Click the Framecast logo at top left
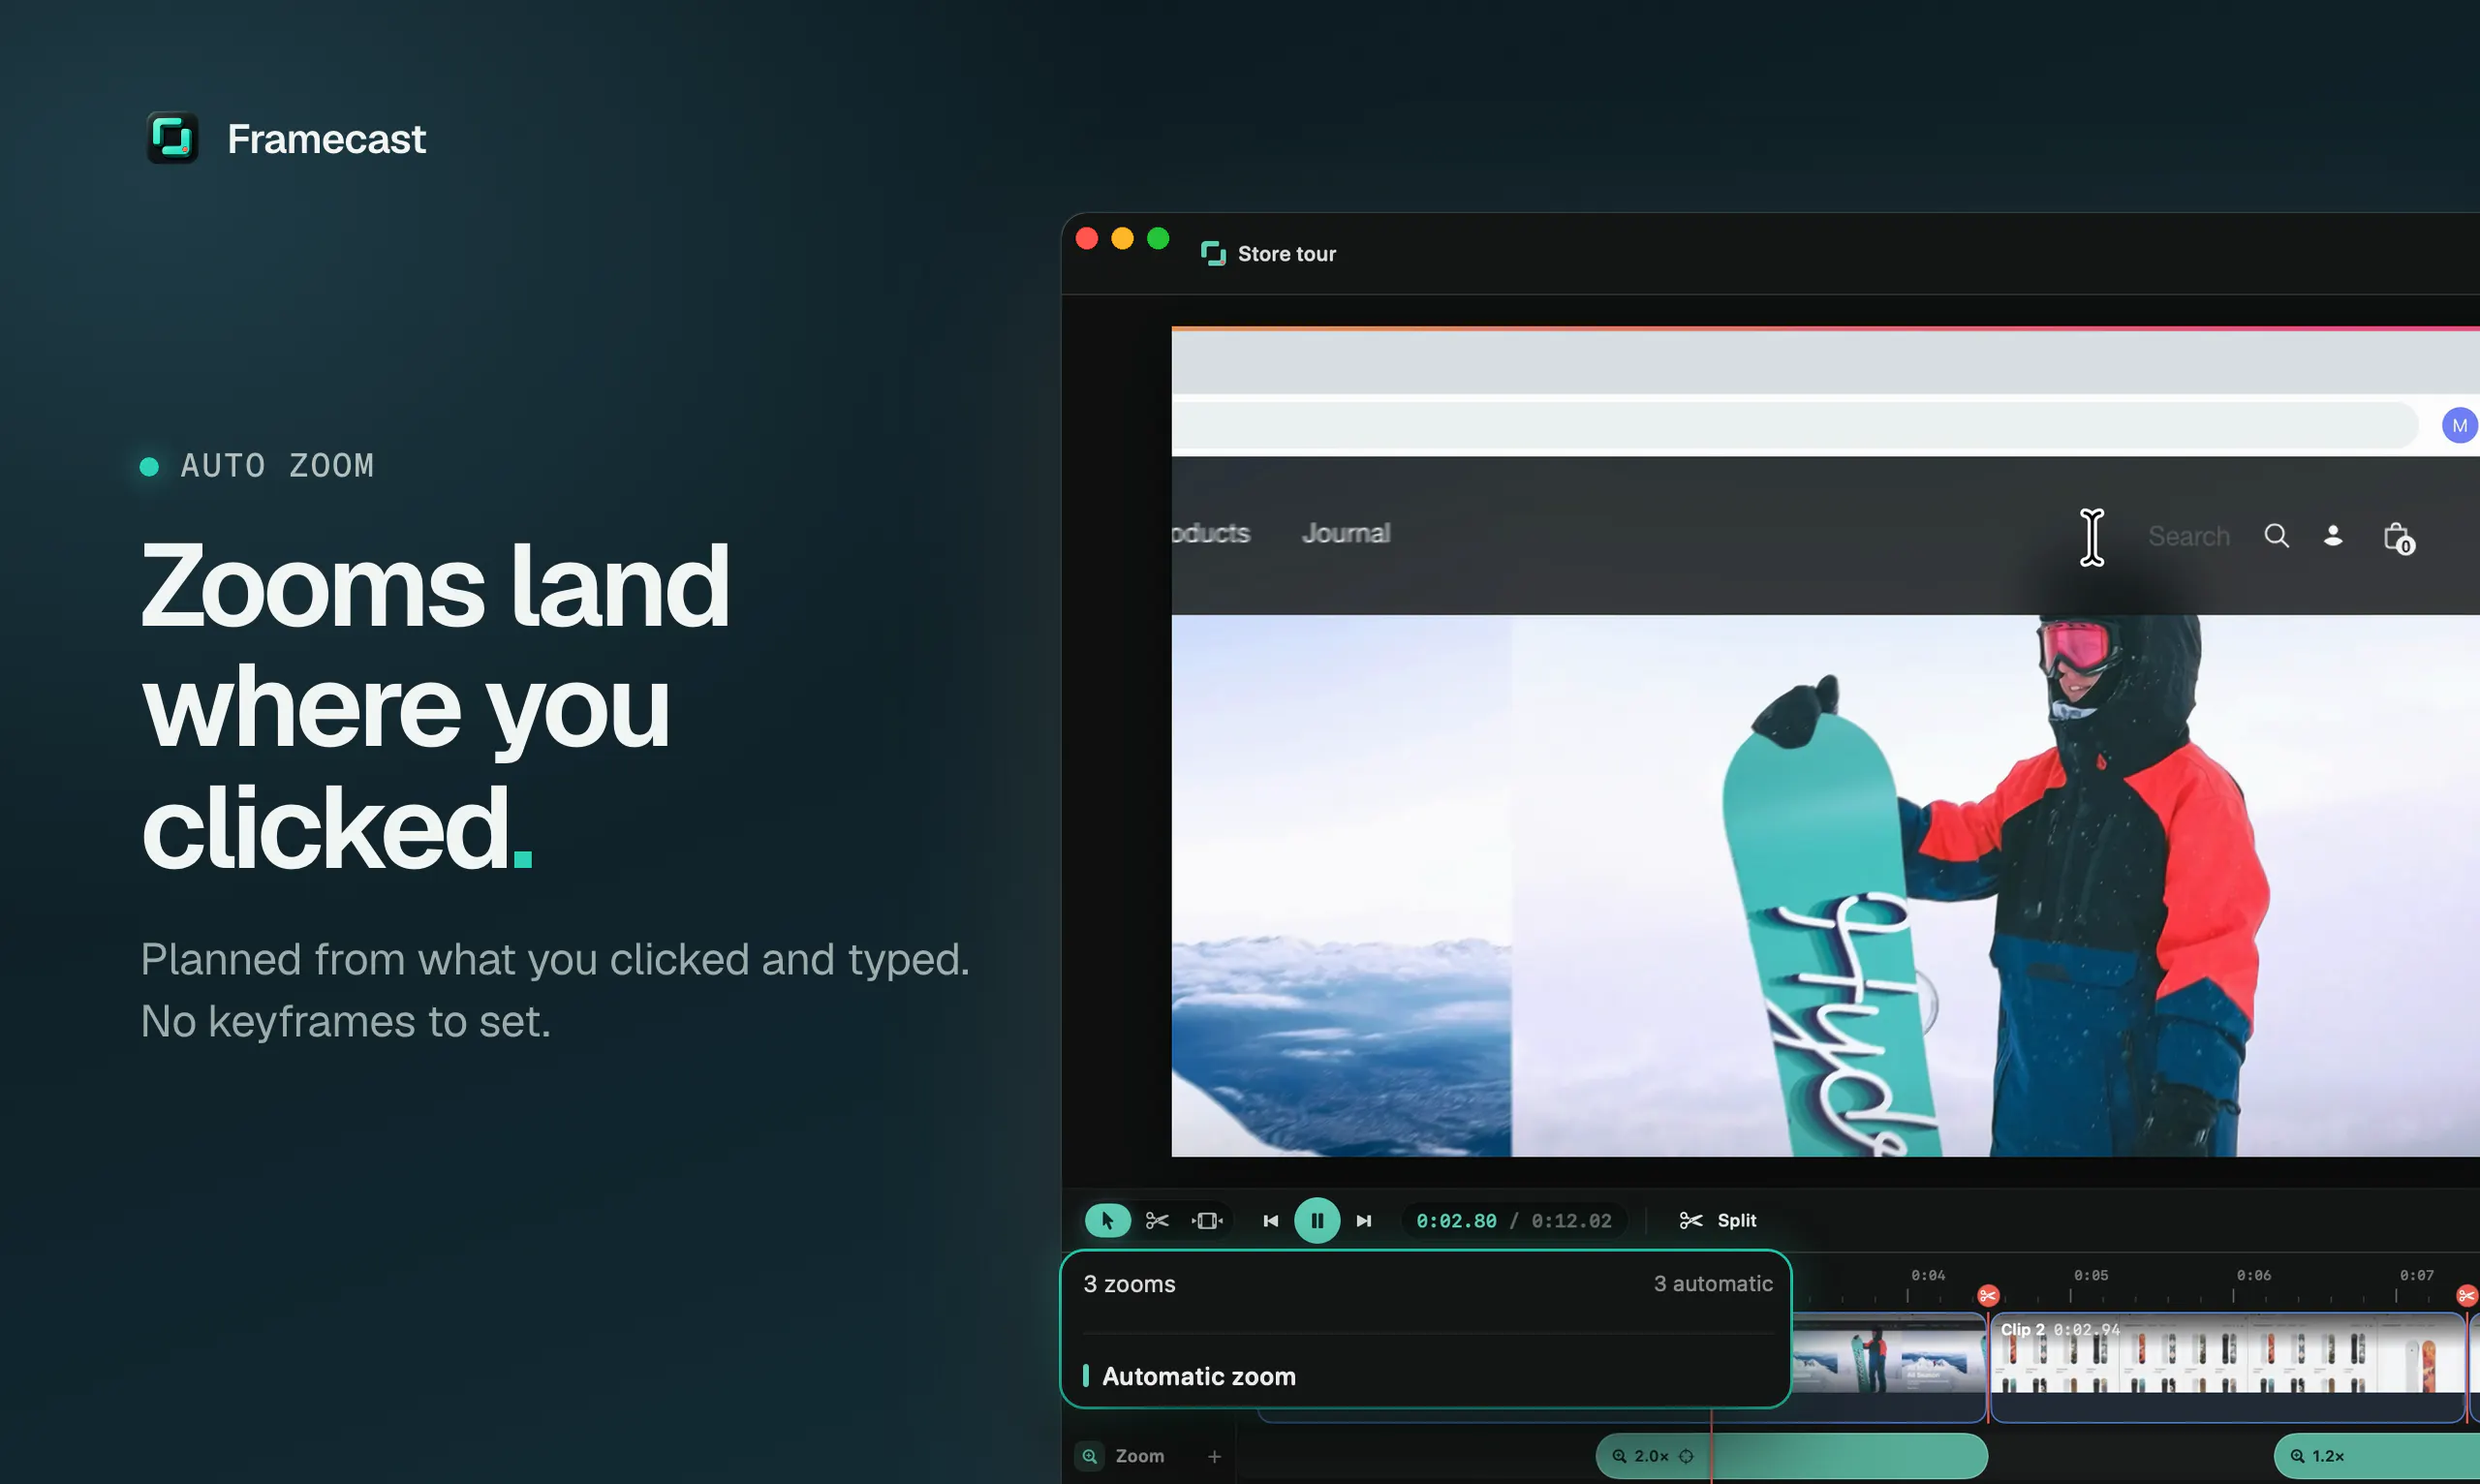The image size is (2480, 1484). click(x=172, y=138)
